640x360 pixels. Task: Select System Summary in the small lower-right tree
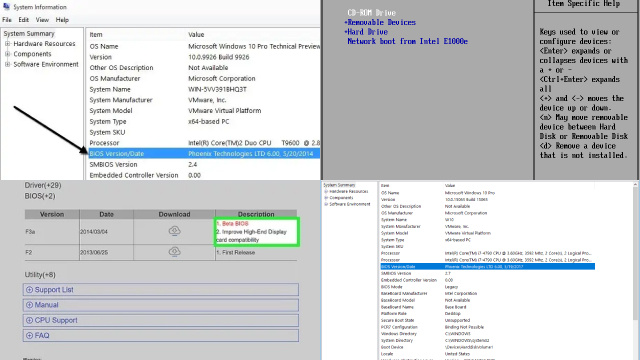coord(339,185)
